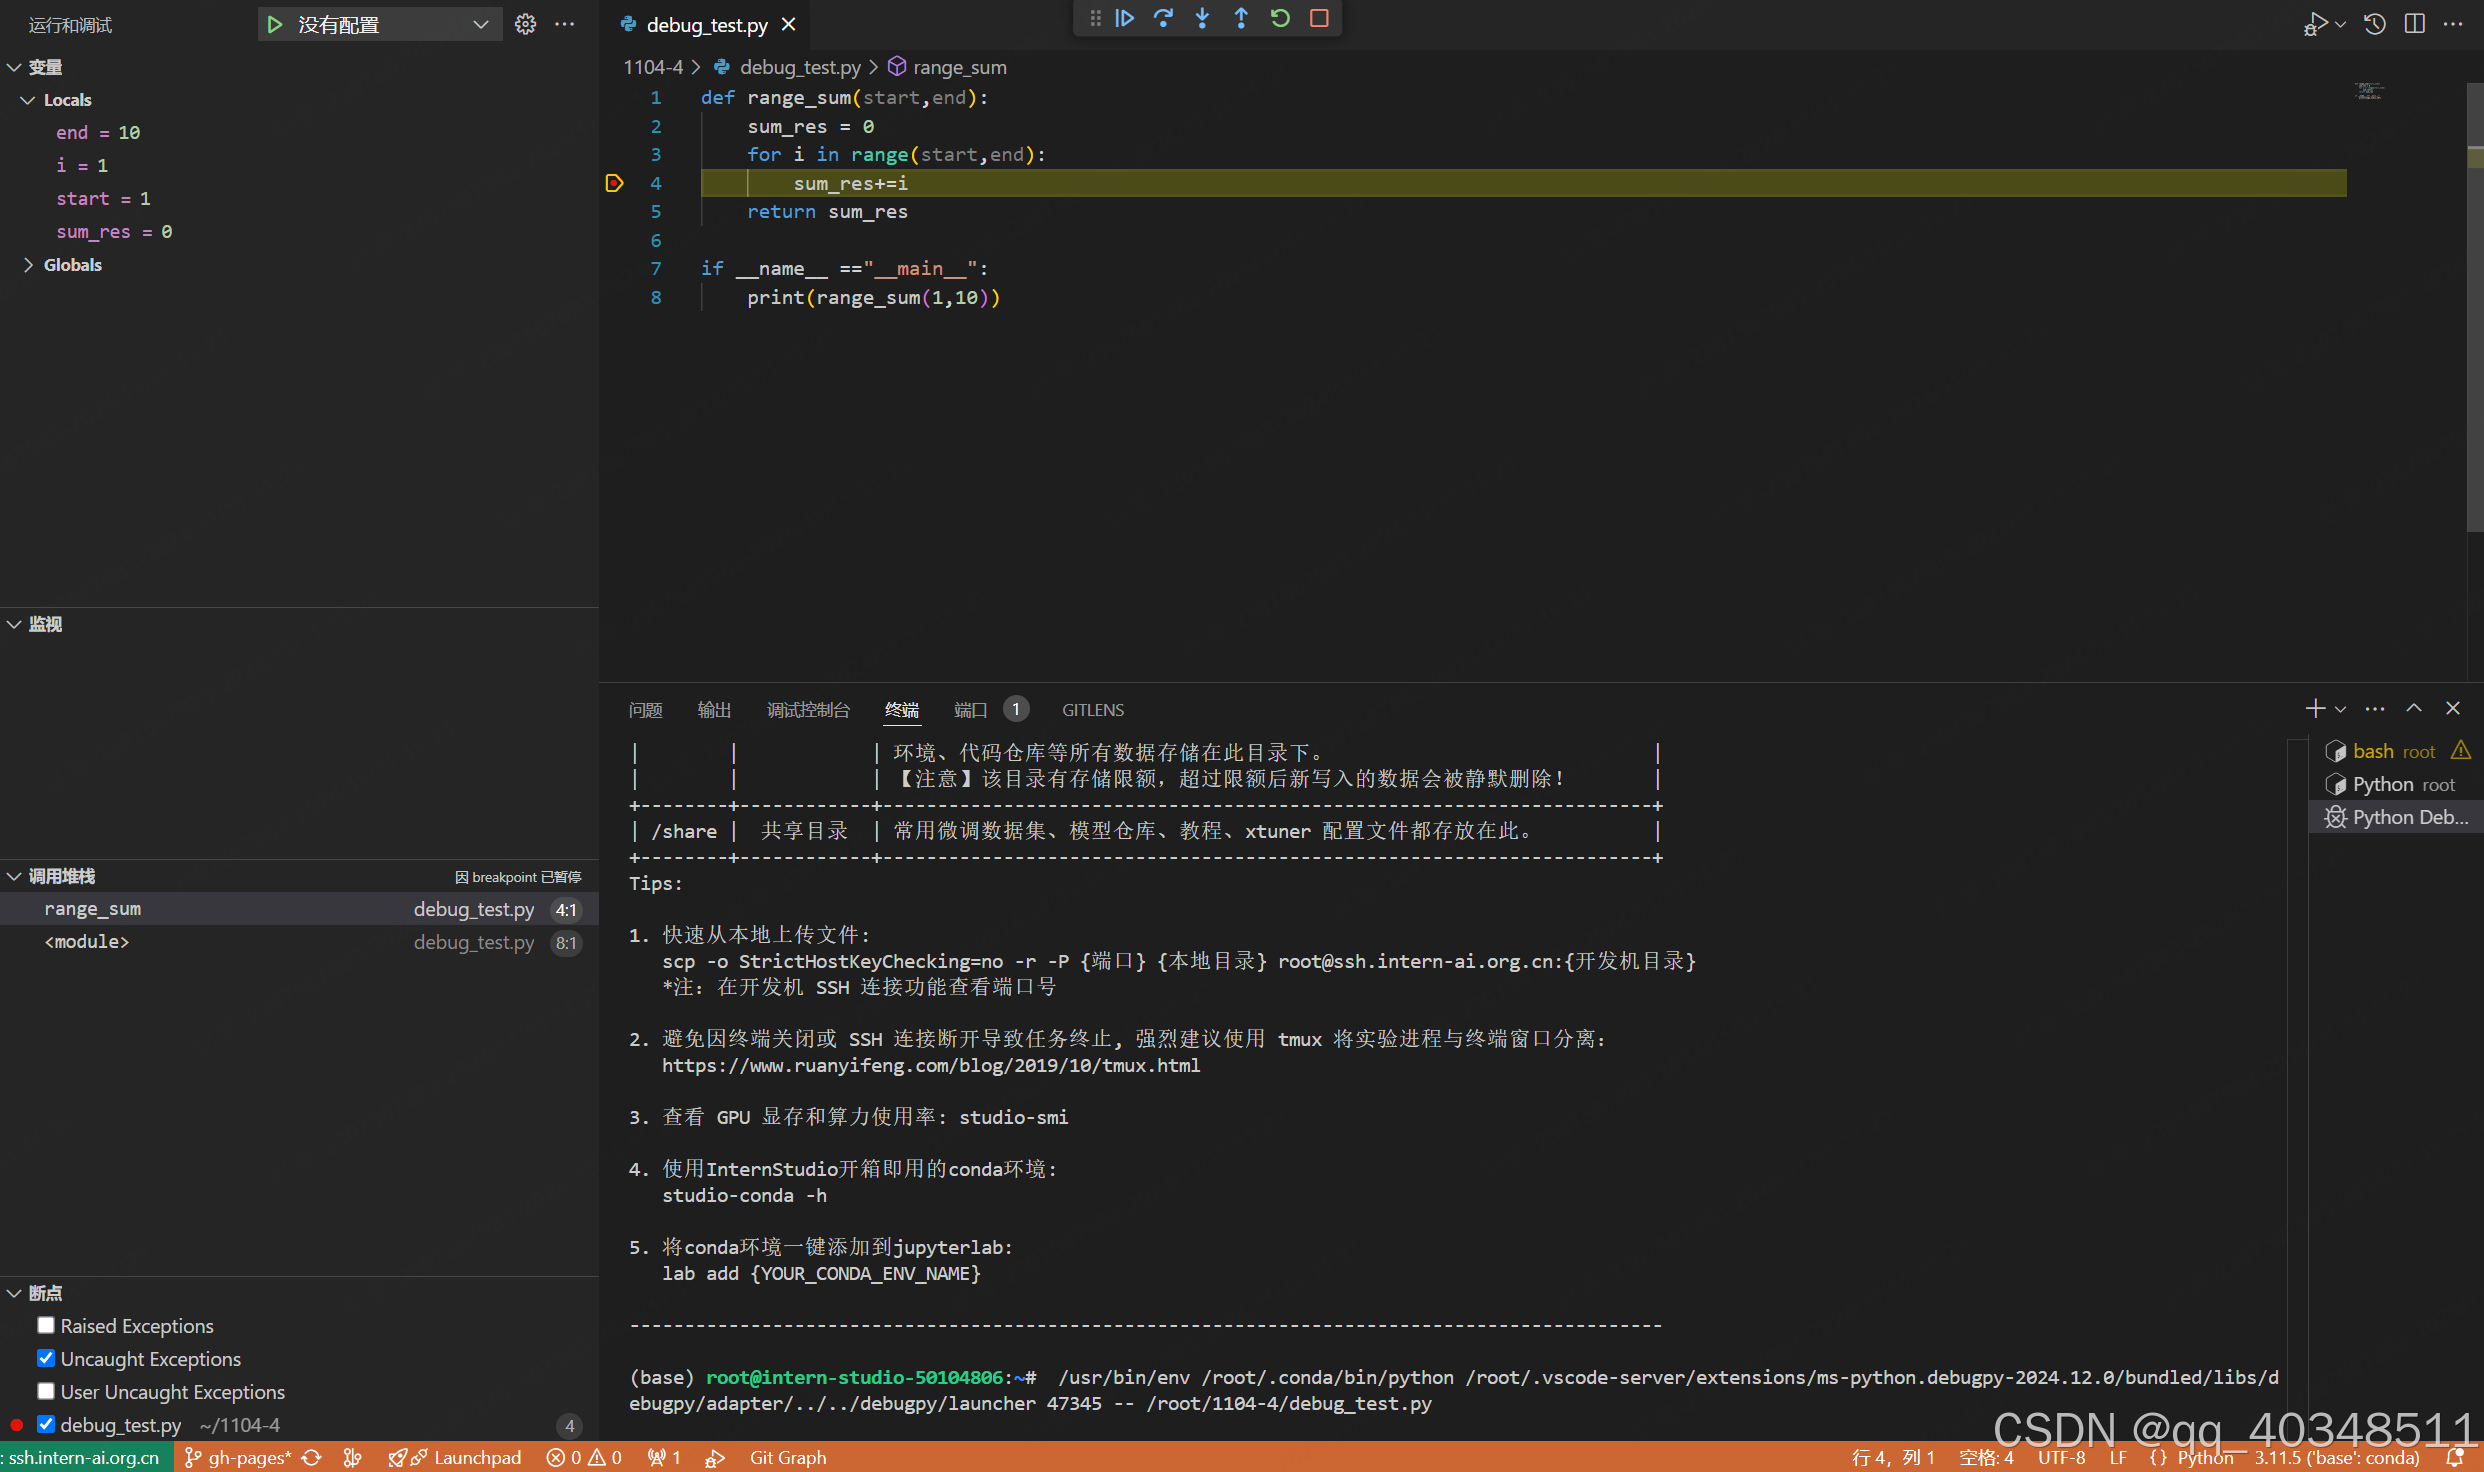The height and width of the screenshot is (1472, 2484).
Task: Click the Step Out debug icon
Action: click(1241, 18)
